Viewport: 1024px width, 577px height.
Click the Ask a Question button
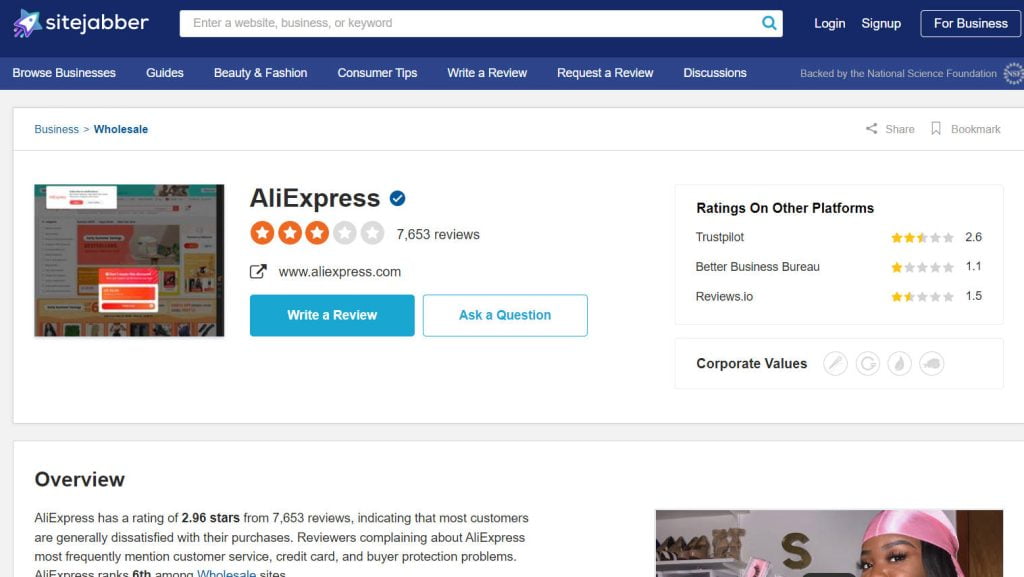505,314
